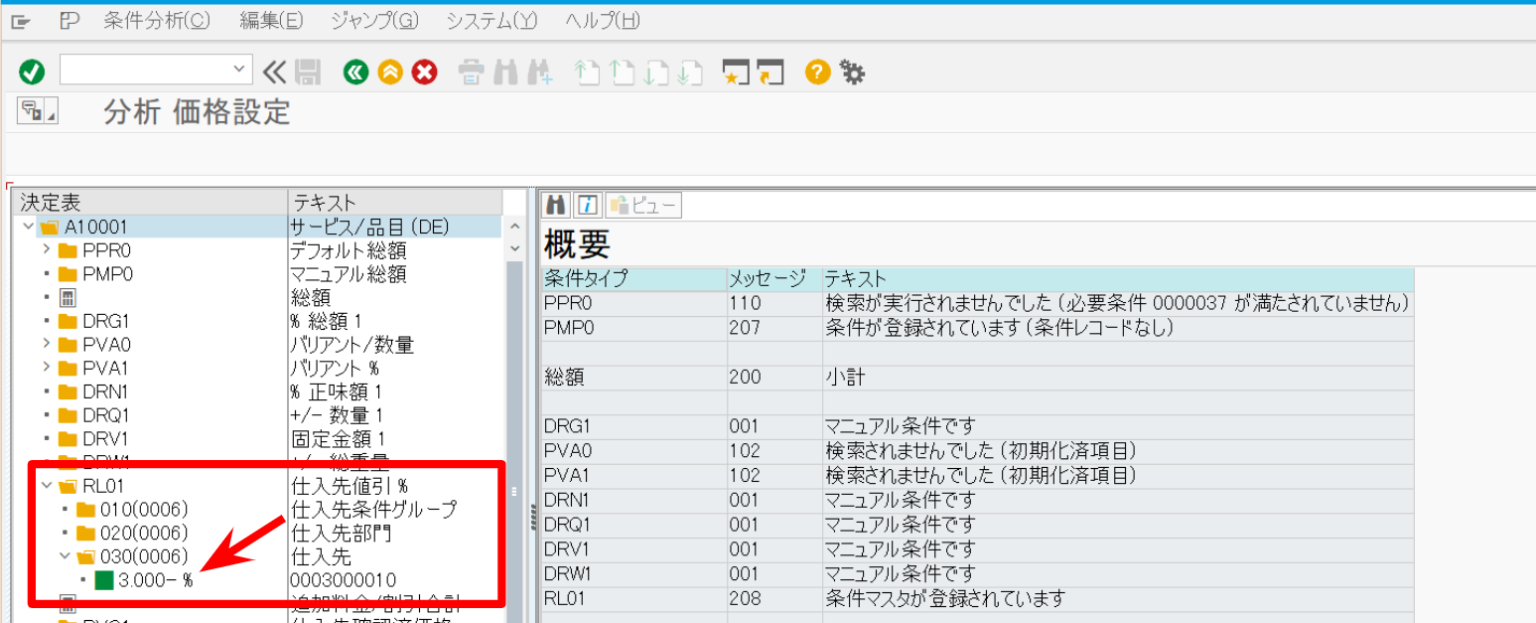Screen dimensions: 1536x623
Task: Click the session exit icon left of menu bar
Action: (x=20, y=20)
